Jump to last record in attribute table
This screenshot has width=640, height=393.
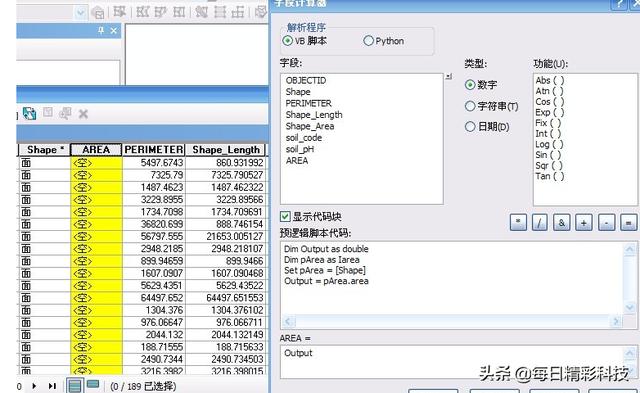click(x=52, y=386)
